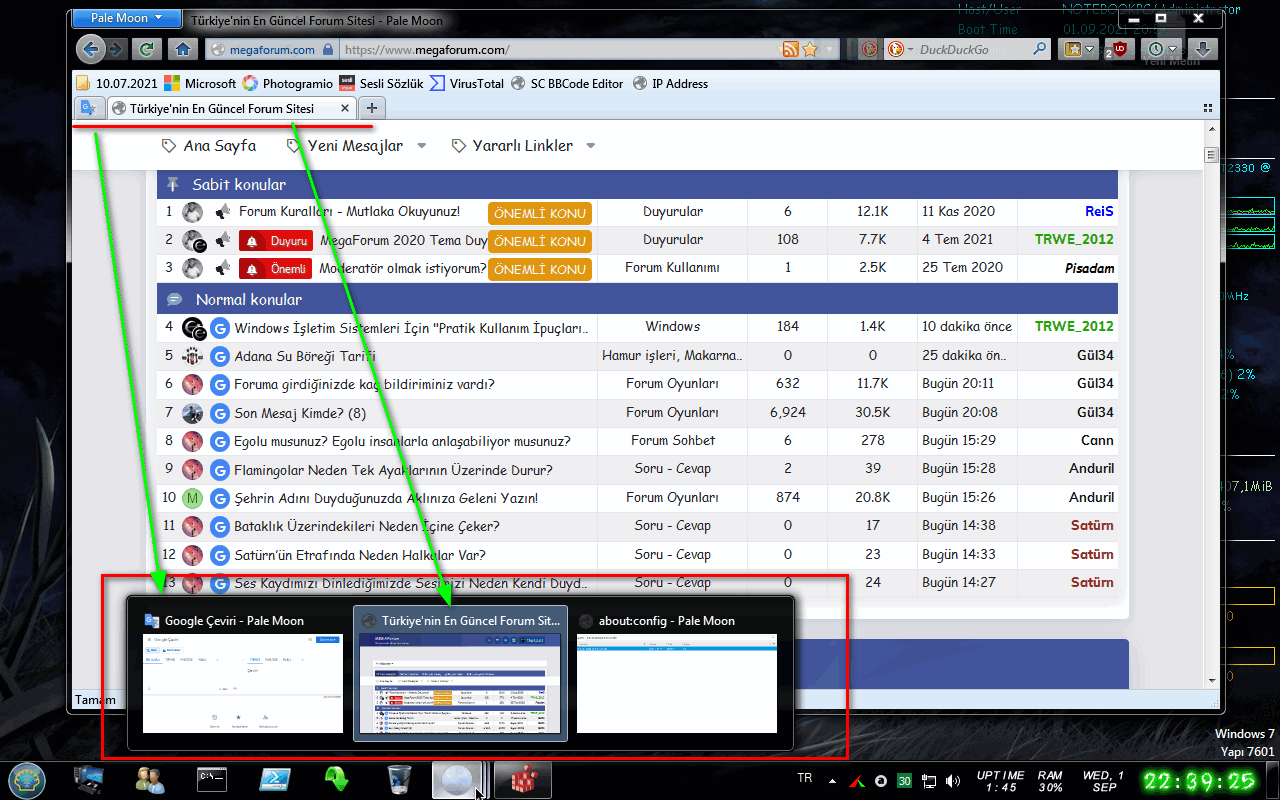
Task: Click the RSS feed icon in the address bar
Action: click(x=789, y=49)
